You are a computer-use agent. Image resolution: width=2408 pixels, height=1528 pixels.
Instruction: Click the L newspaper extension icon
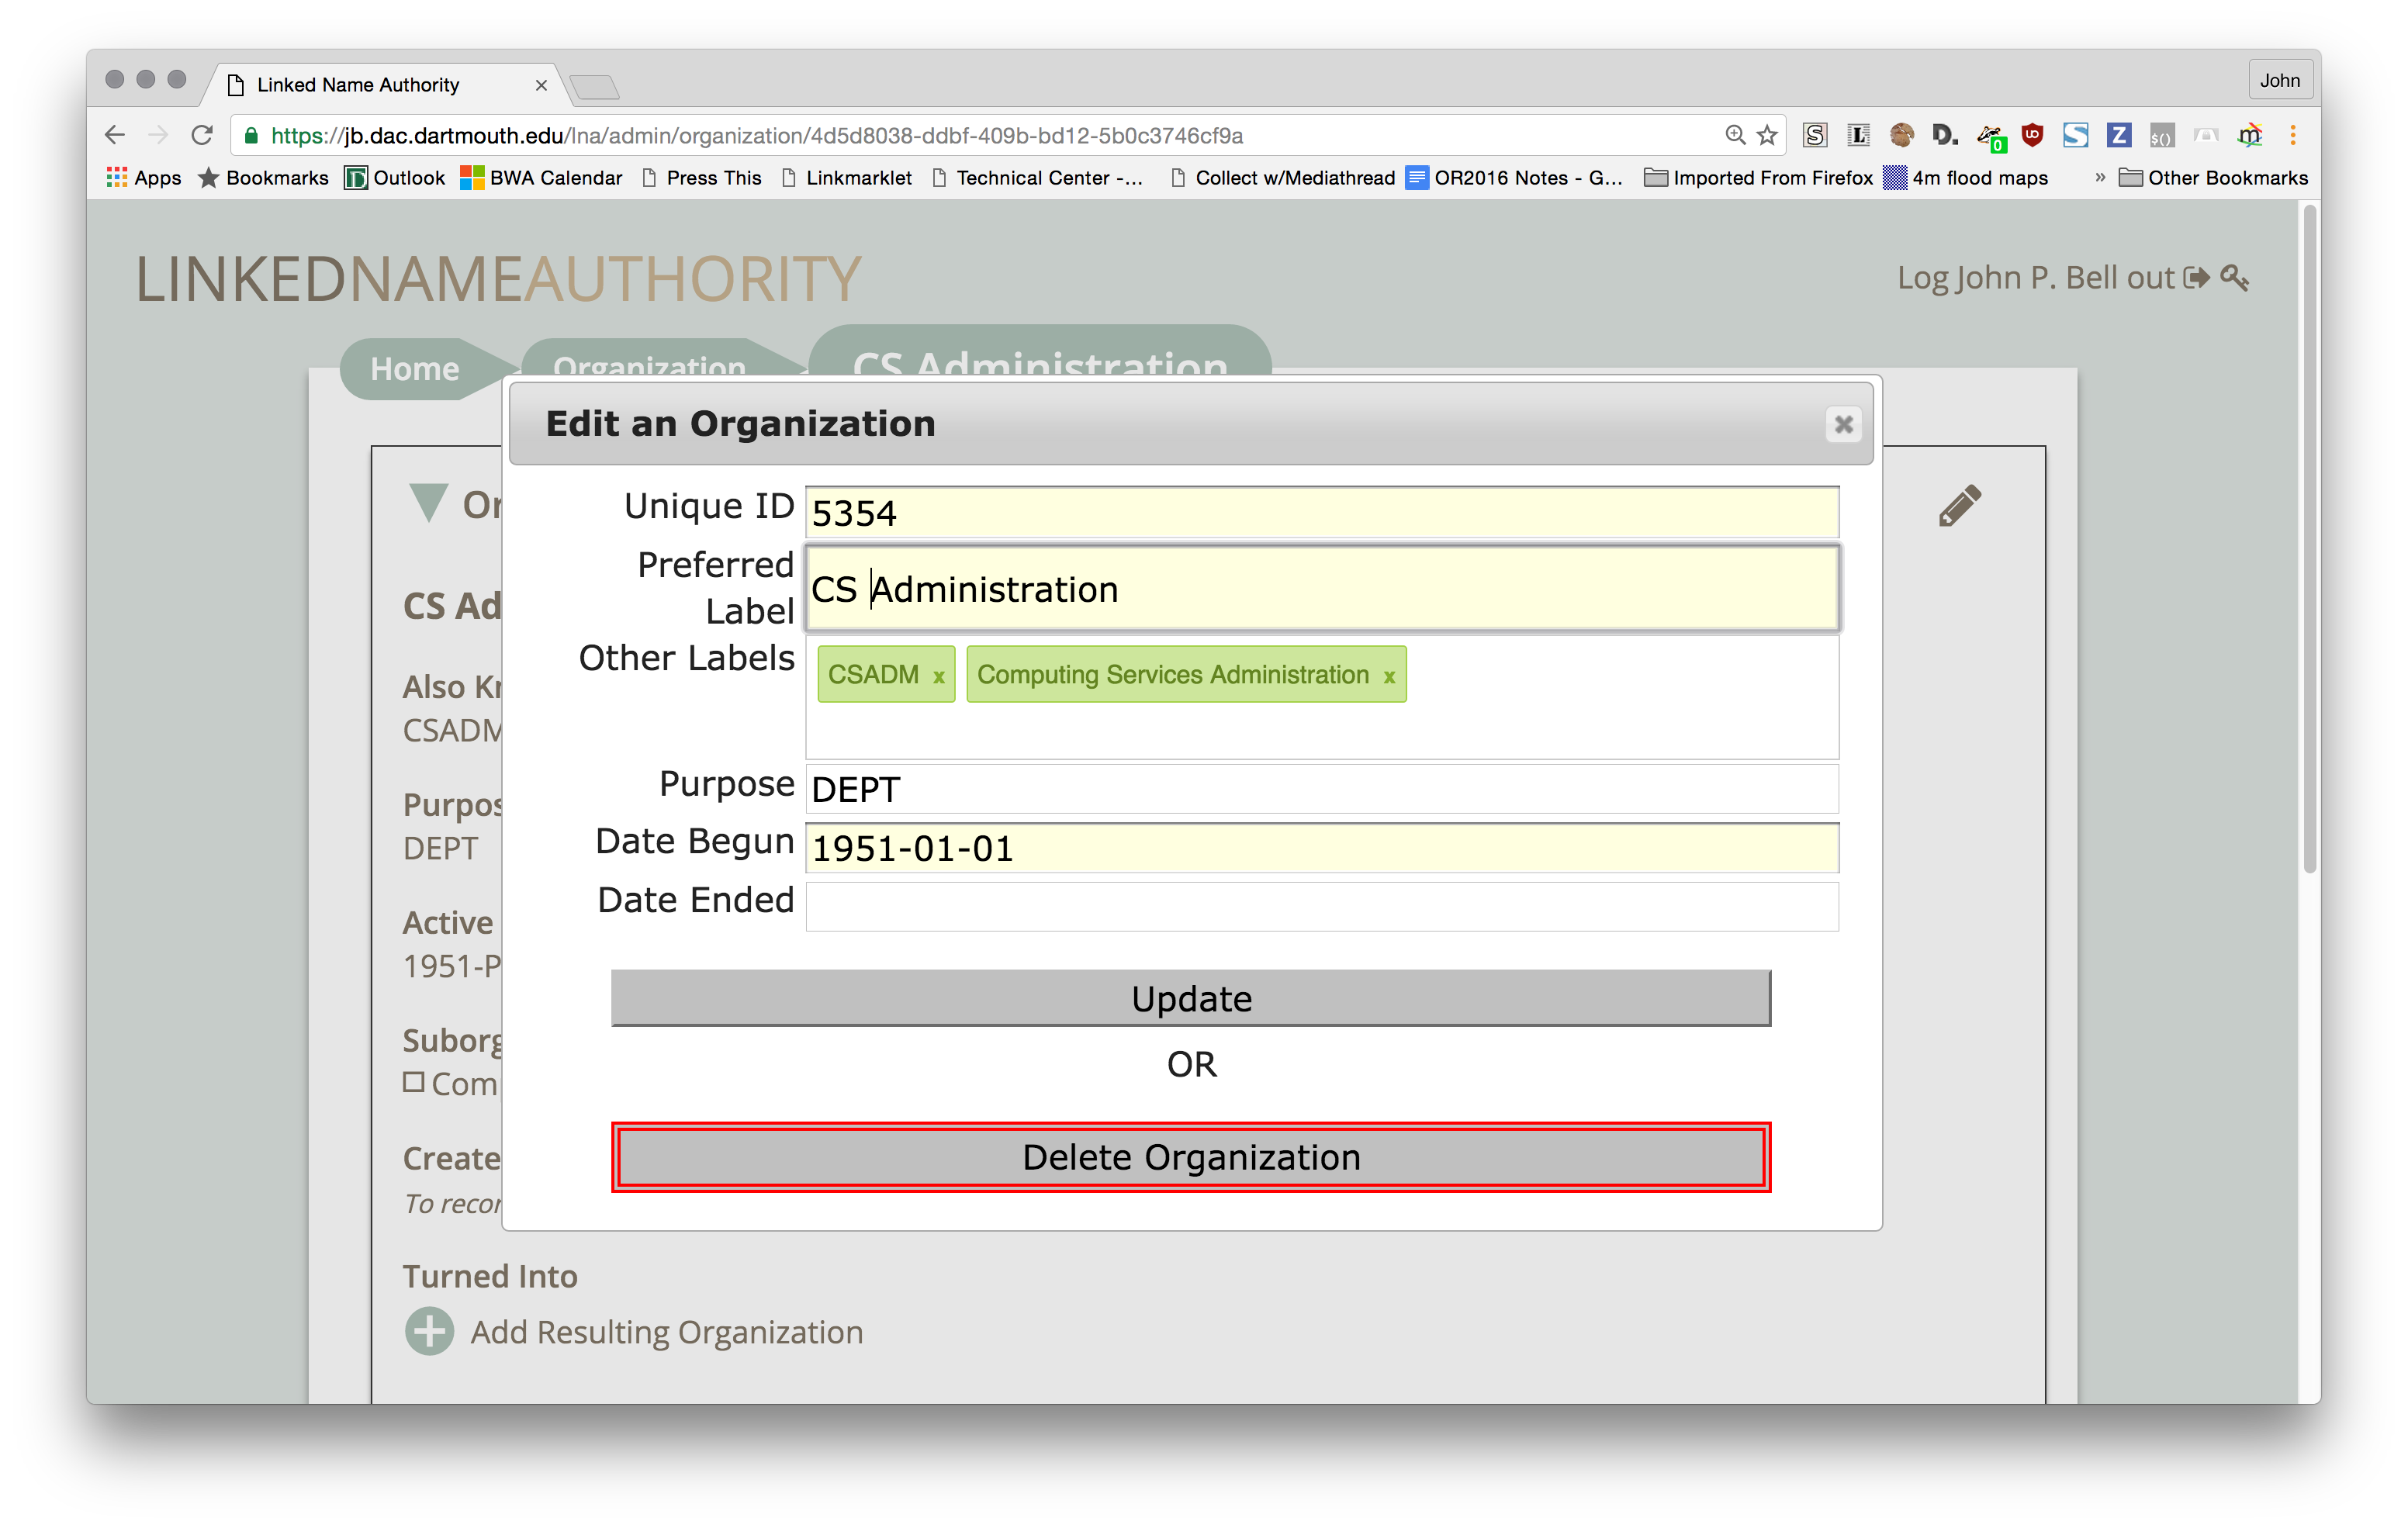click(1858, 135)
